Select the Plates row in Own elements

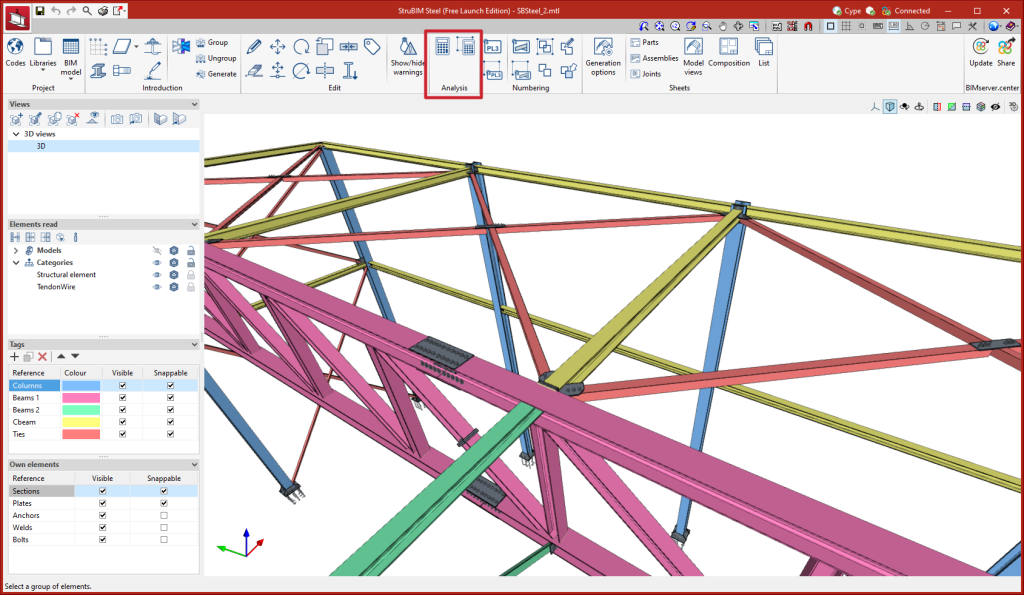pyautogui.click(x=103, y=504)
